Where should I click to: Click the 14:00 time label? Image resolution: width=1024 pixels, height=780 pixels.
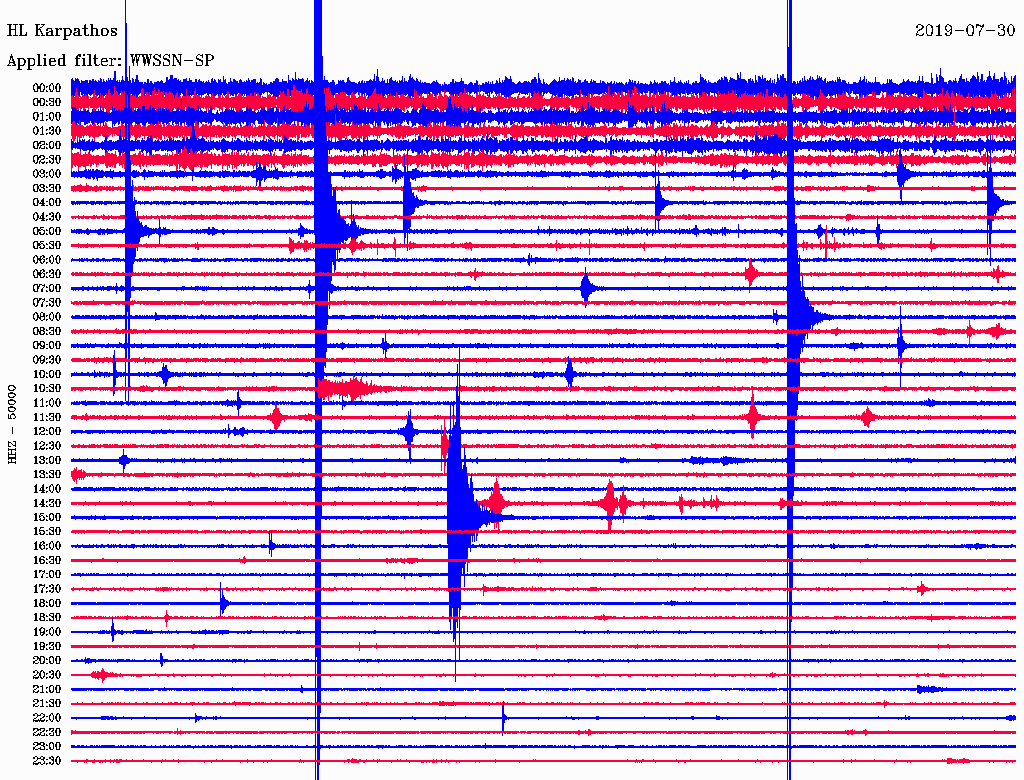click(47, 489)
